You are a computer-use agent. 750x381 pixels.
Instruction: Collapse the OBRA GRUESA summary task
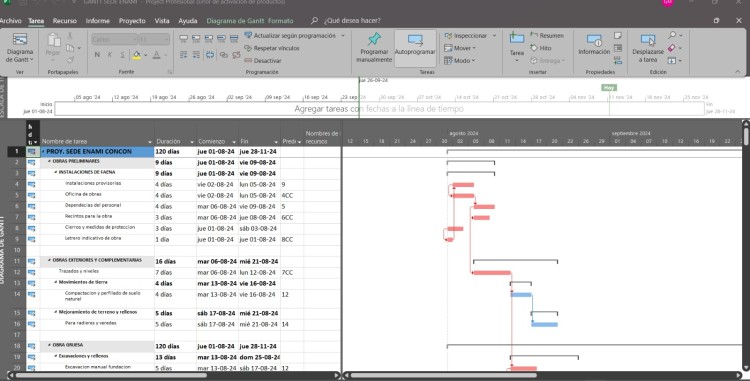50,345
